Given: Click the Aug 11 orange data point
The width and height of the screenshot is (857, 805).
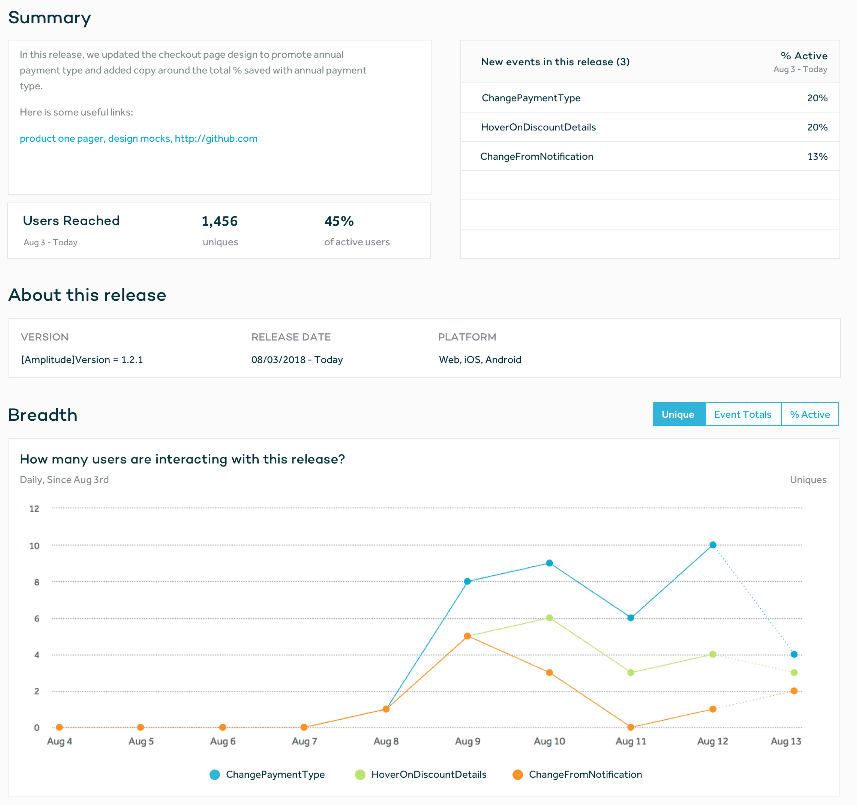Looking at the screenshot, I should 630,726.
